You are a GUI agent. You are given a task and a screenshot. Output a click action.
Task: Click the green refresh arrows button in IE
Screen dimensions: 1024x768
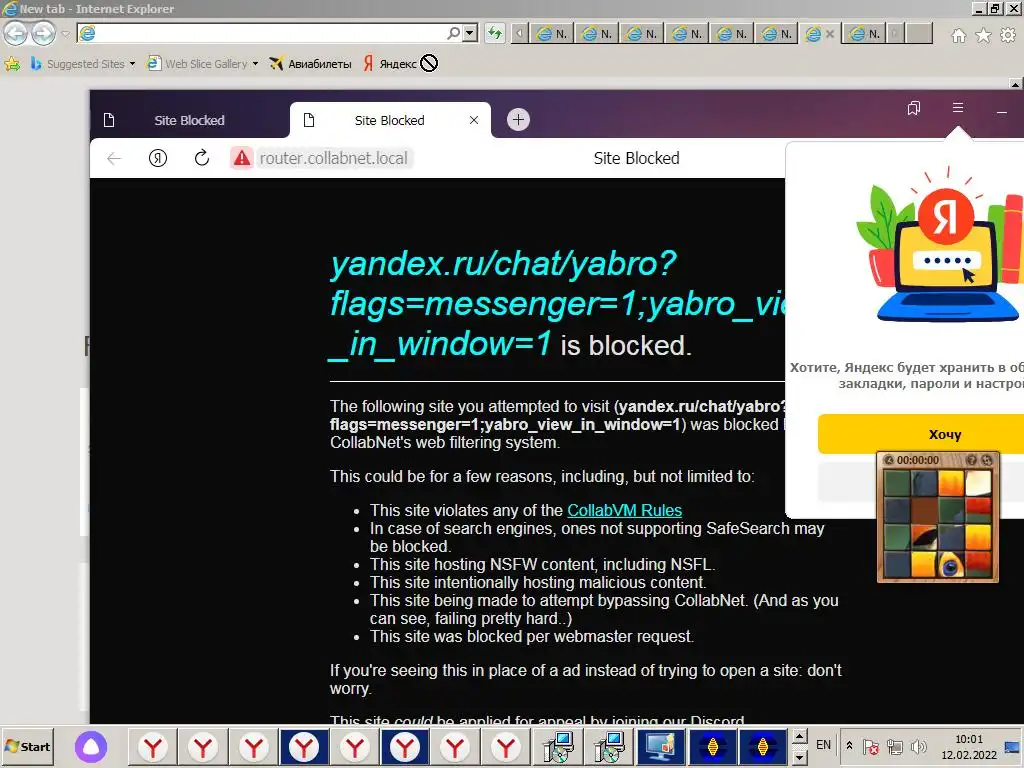point(495,33)
